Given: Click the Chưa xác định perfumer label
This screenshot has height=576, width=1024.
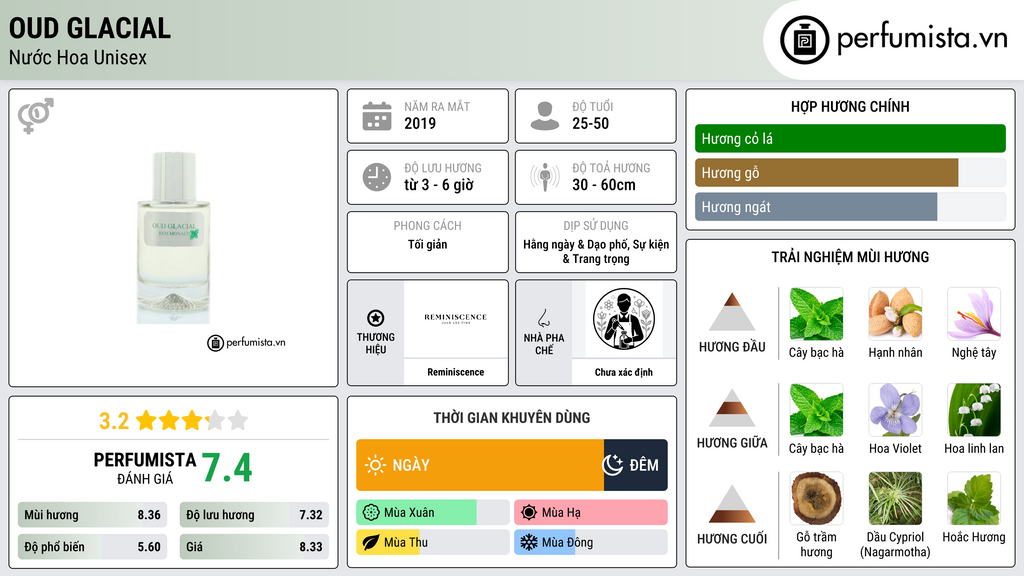Looking at the screenshot, I should point(624,372).
